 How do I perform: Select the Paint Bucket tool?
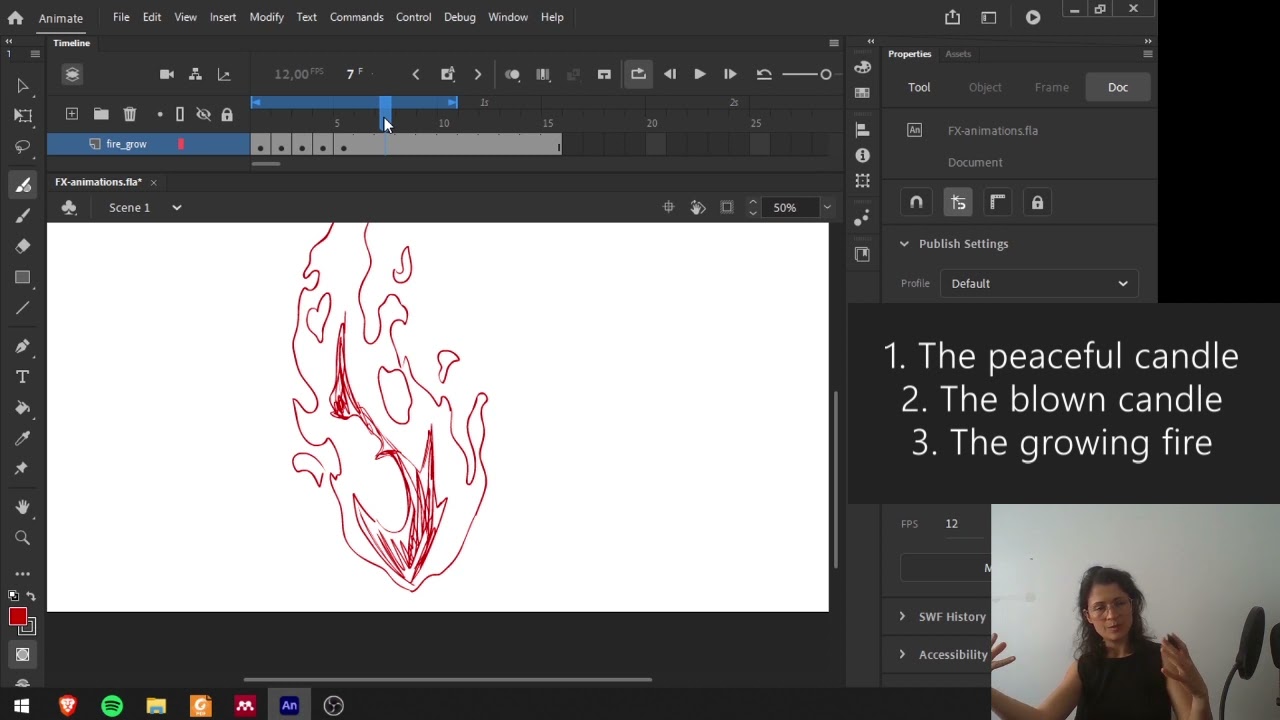[x=23, y=408]
